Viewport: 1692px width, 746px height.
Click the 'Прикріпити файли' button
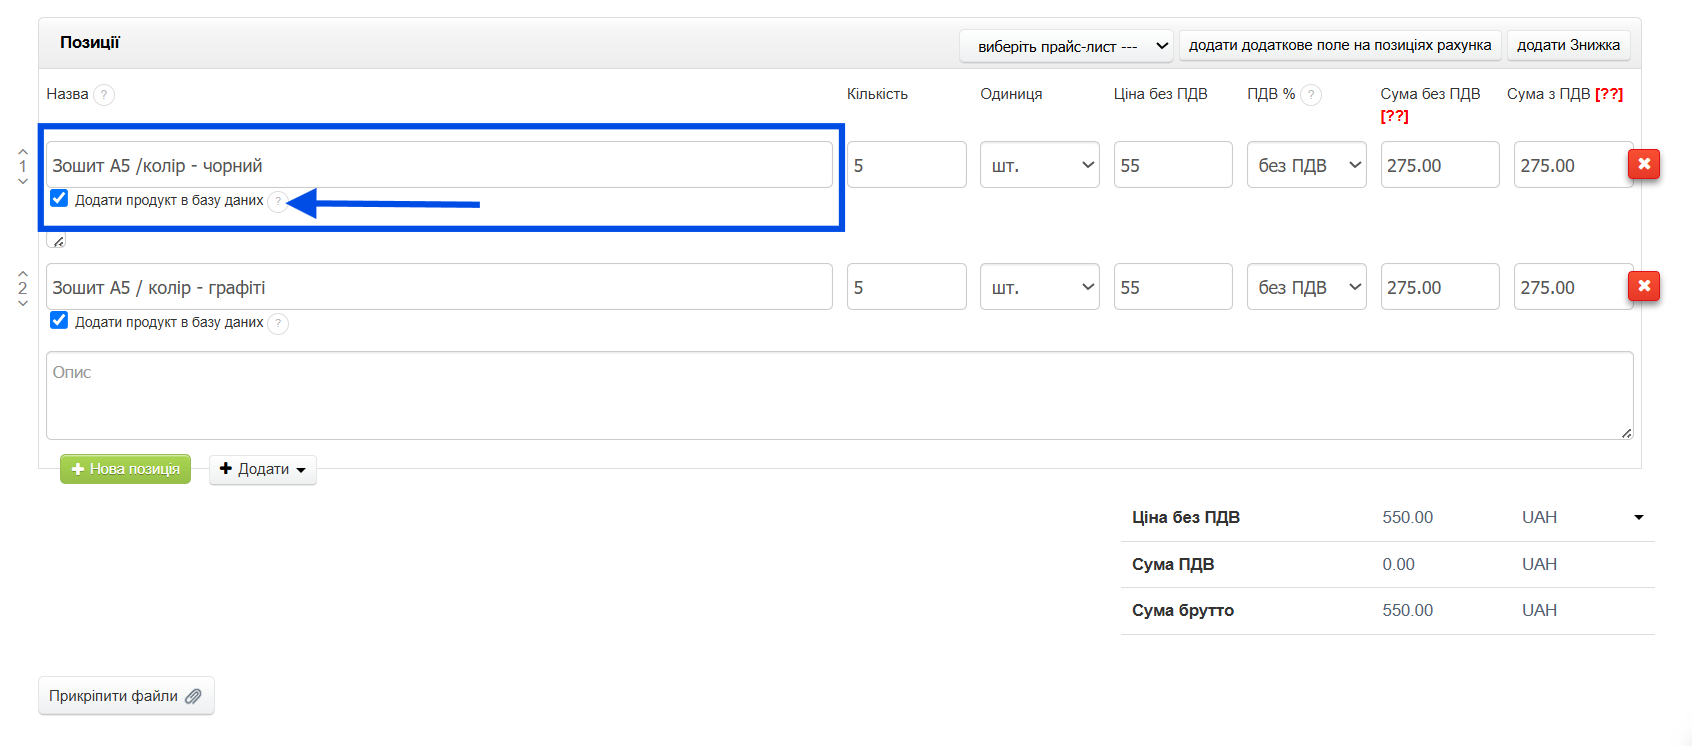126,696
